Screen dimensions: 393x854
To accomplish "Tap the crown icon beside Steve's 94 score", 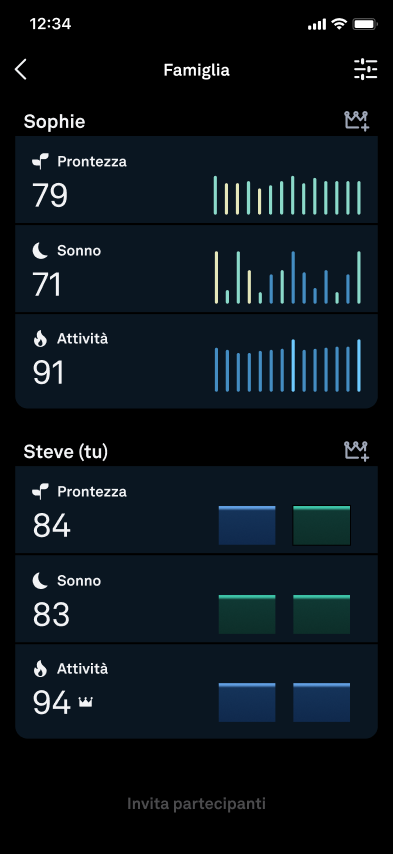I will 85,702.
